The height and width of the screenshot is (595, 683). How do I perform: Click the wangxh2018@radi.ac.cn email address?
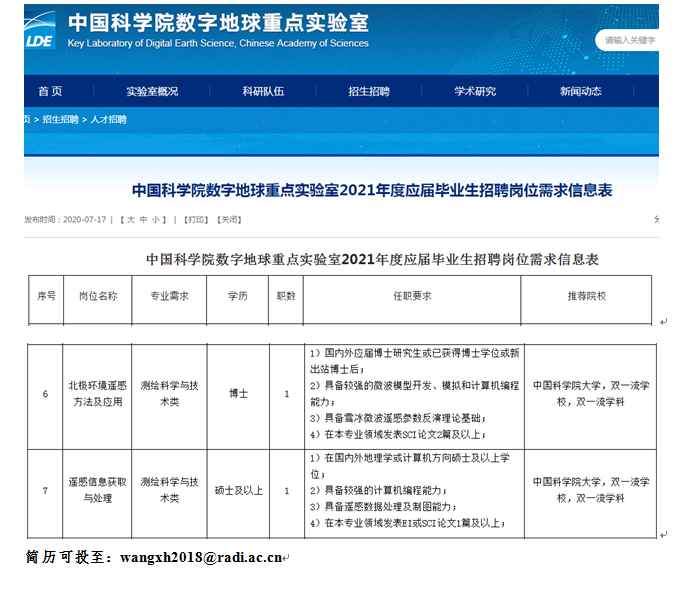[201, 557]
